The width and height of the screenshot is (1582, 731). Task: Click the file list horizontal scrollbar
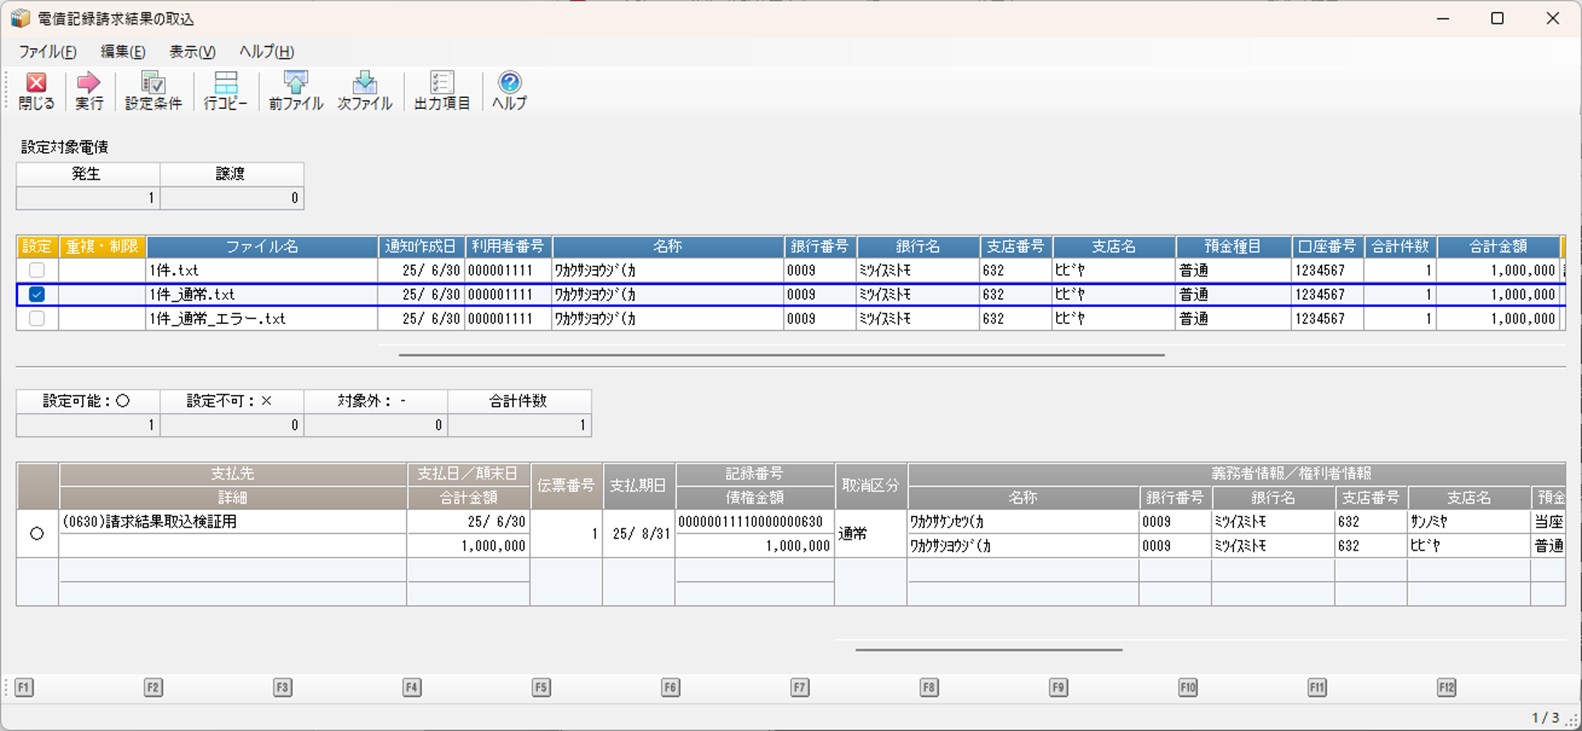coord(781,355)
